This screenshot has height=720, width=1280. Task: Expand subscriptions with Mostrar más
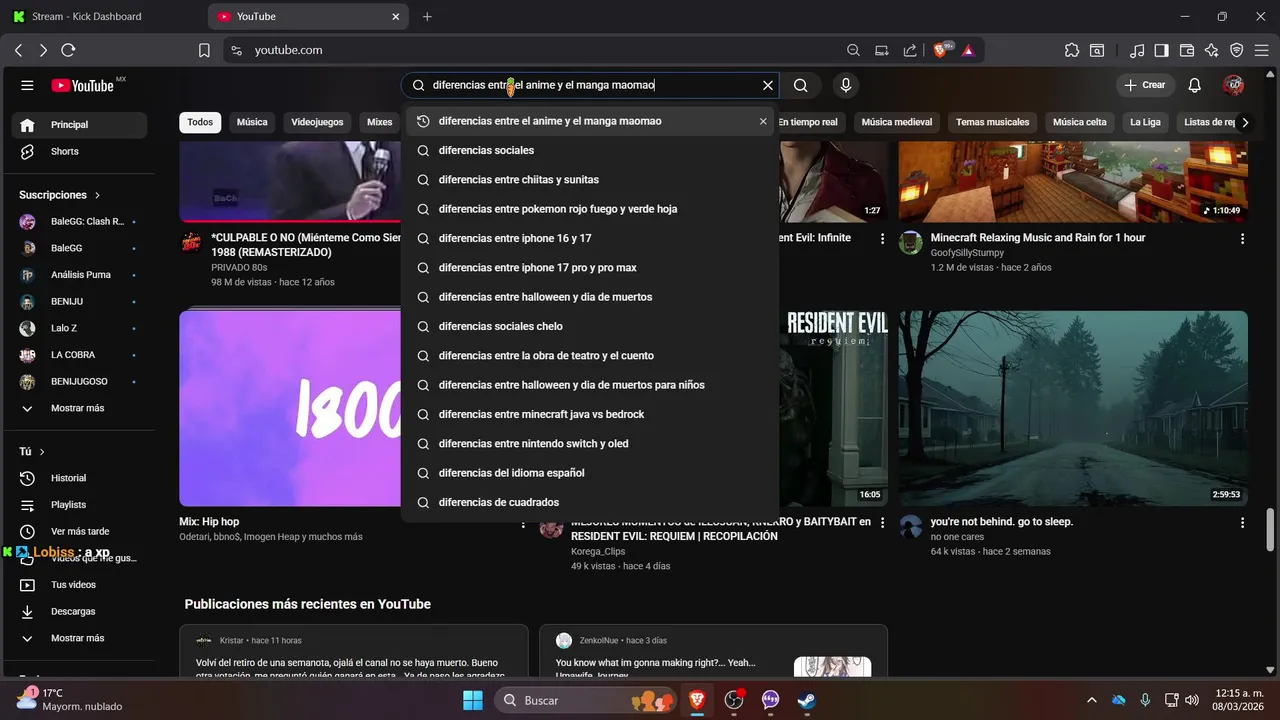[79, 408]
